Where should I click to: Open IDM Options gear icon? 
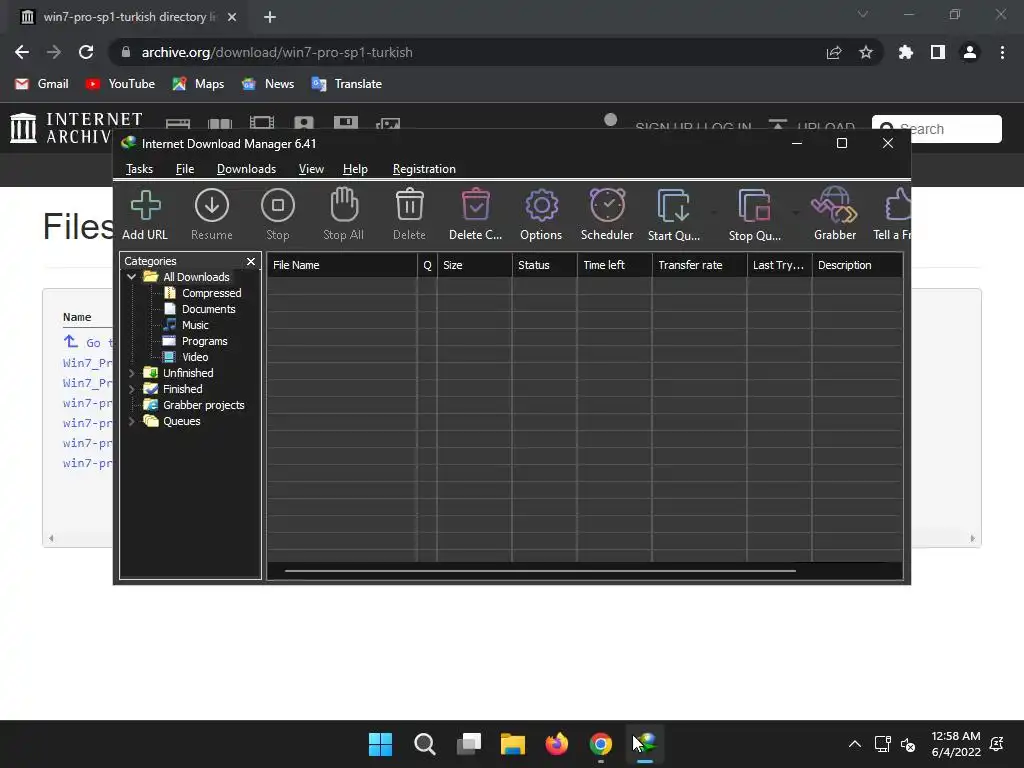(541, 214)
